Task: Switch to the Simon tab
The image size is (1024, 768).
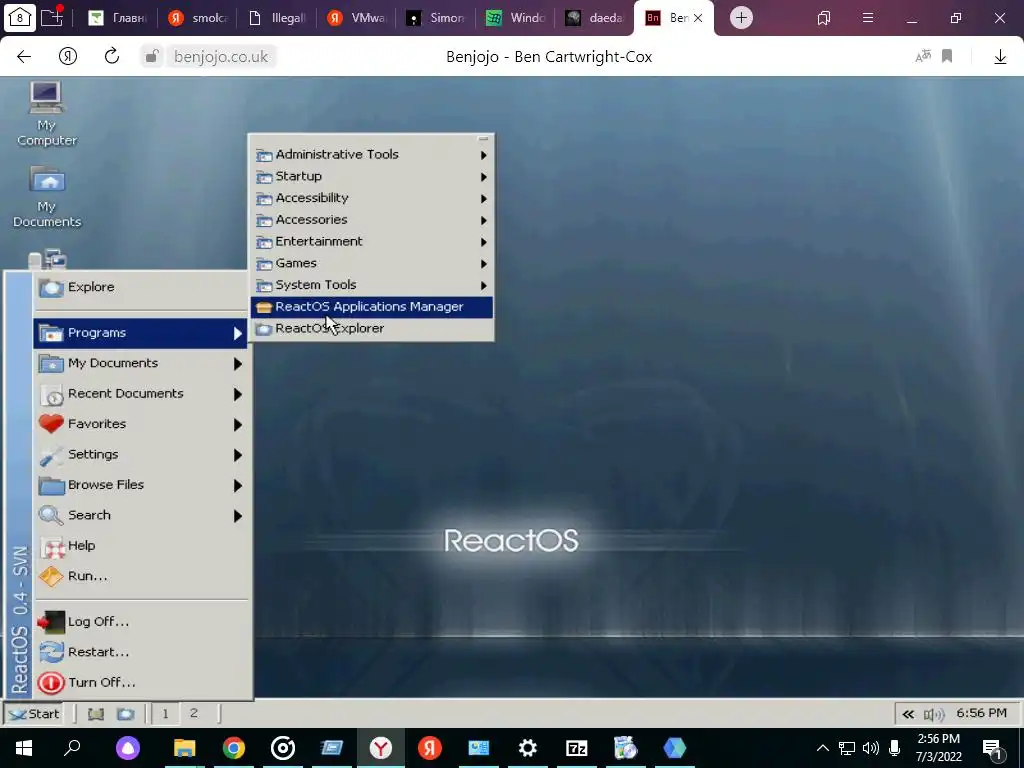Action: point(436,18)
